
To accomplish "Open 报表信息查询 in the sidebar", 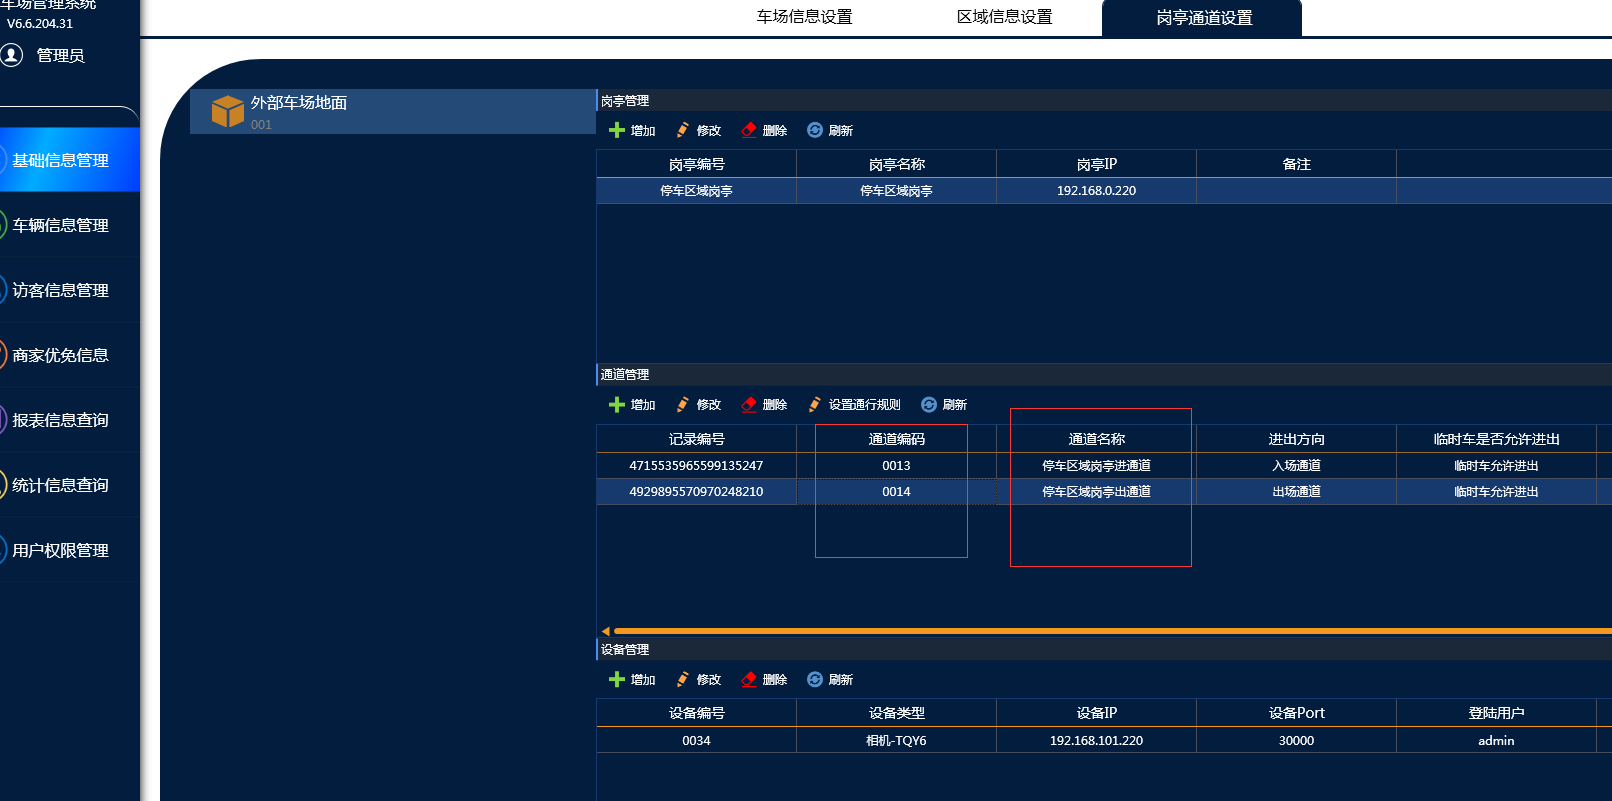I will point(69,420).
